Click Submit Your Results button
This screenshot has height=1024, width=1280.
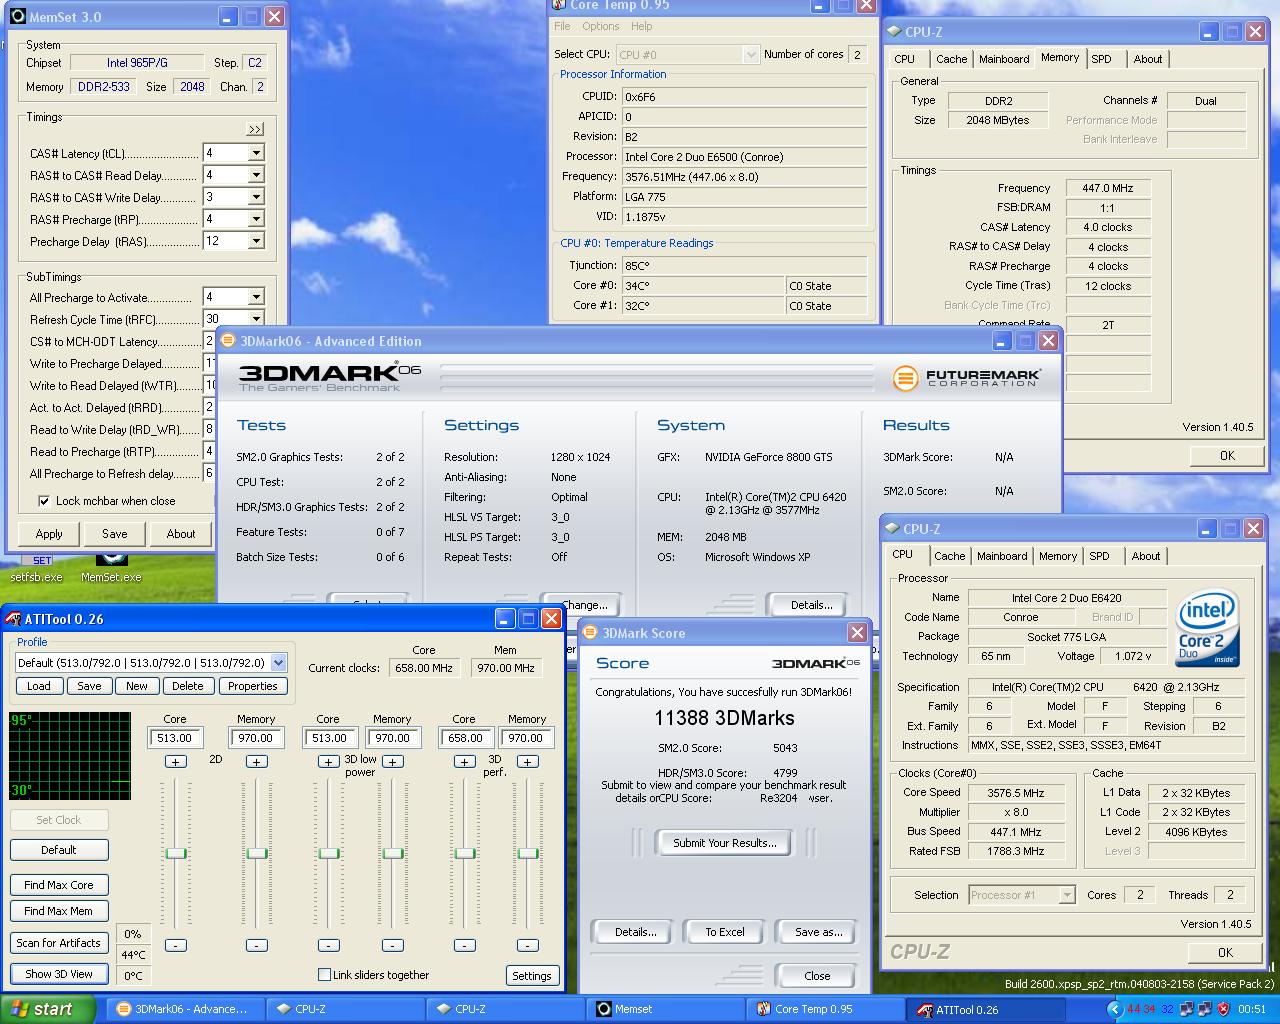pos(724,843)
